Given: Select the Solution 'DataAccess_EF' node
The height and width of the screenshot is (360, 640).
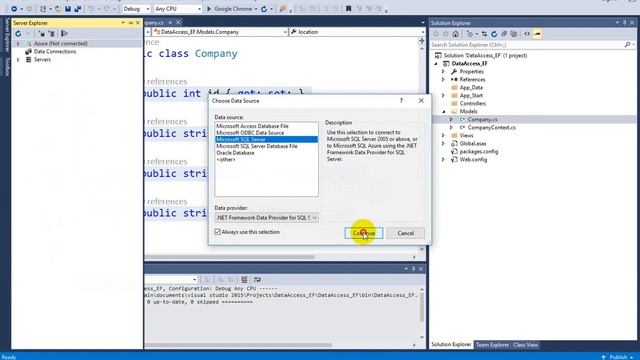Looking at the screenshot, I should (485, 56).
